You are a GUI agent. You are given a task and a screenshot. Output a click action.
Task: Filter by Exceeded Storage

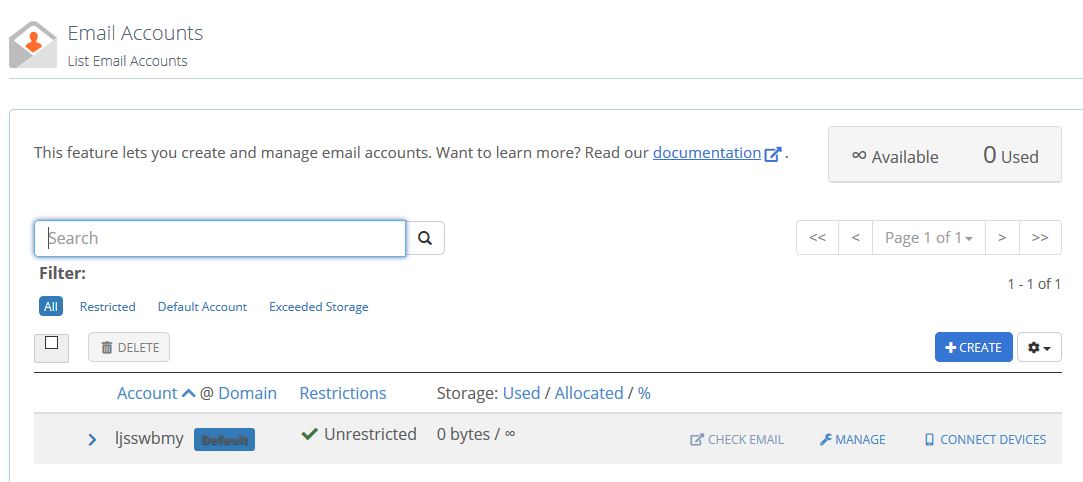coord(318,307)
